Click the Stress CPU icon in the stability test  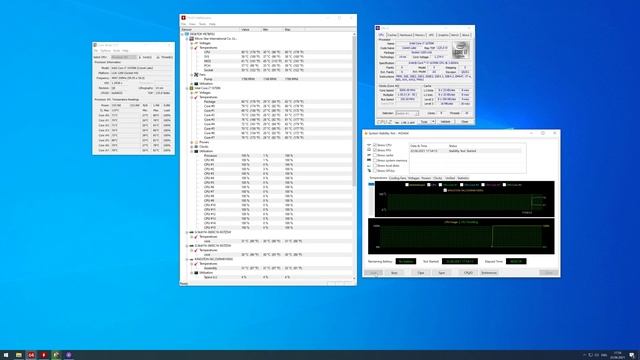(369, 145)
